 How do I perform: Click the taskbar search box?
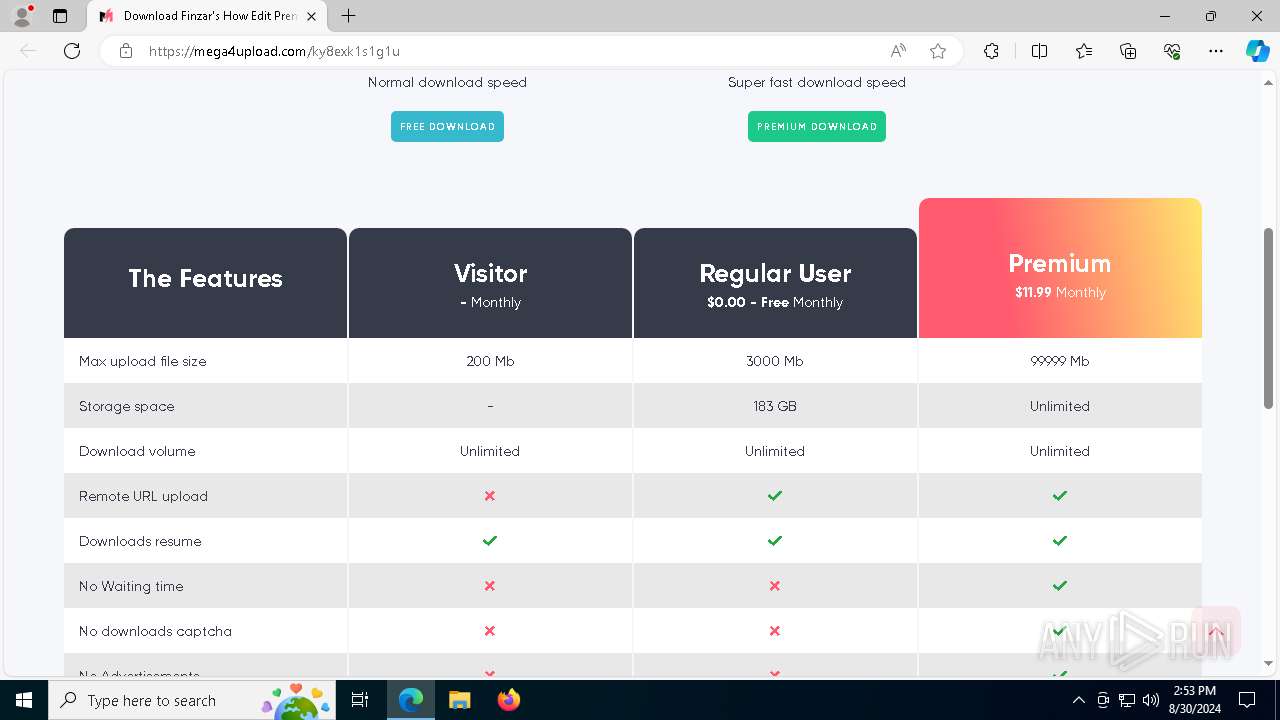coord(193,700)
